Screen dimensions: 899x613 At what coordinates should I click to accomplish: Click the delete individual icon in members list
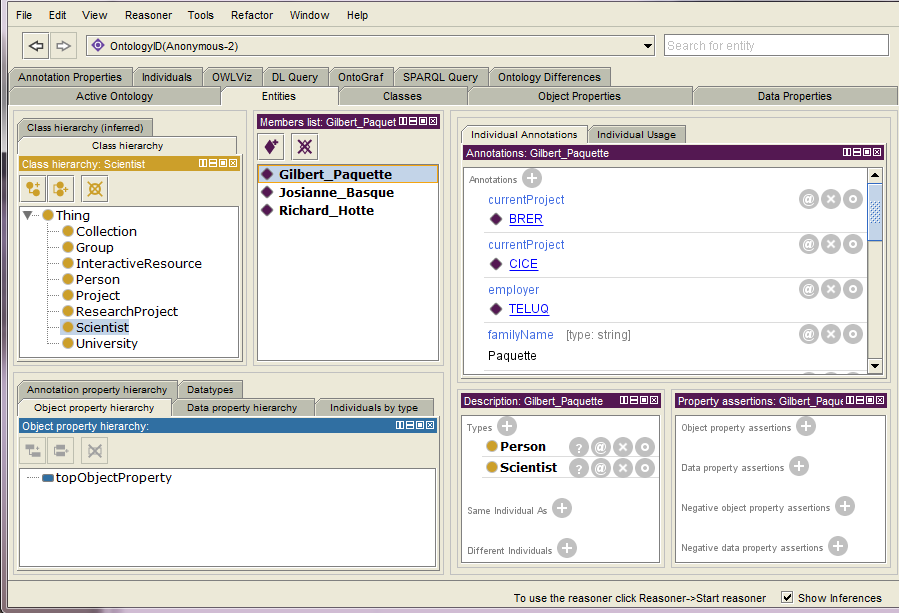(304, 146)
